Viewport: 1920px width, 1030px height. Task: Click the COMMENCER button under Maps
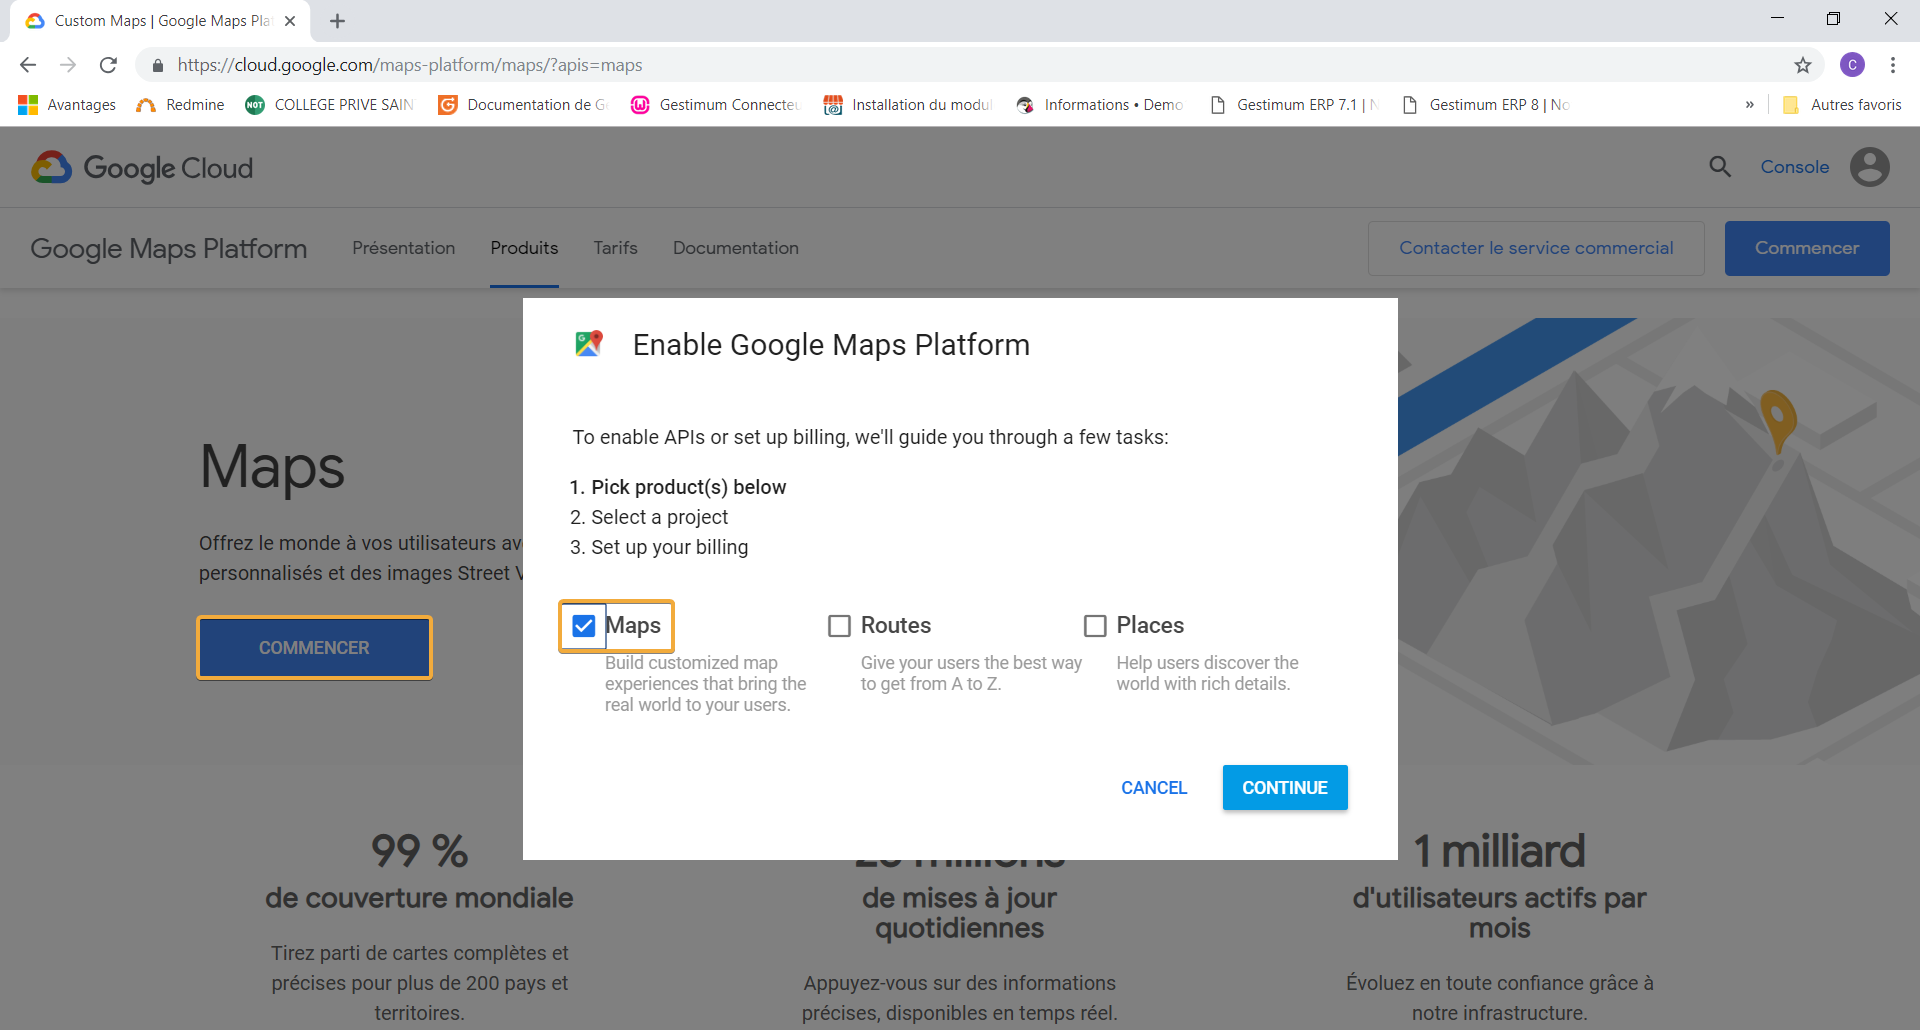point(314,648)
